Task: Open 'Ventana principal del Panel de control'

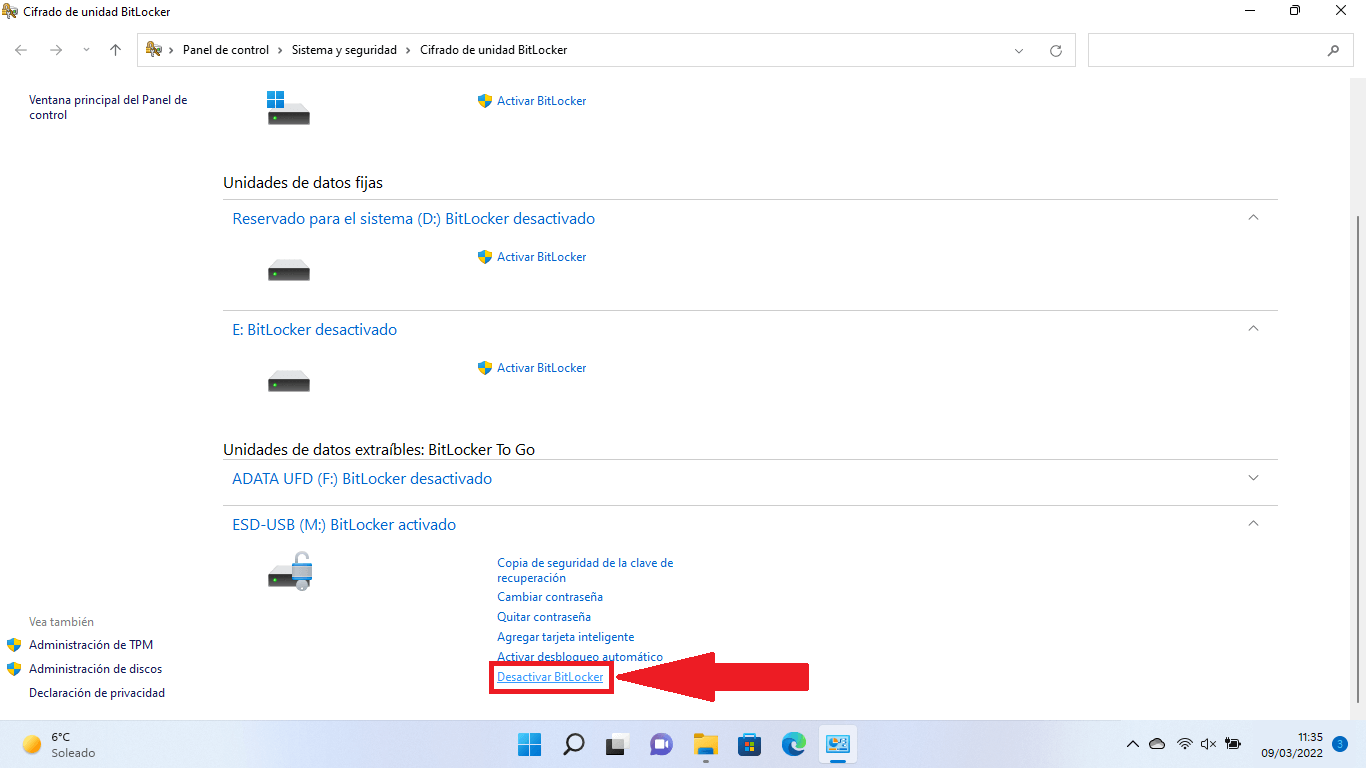Action: 108,107
